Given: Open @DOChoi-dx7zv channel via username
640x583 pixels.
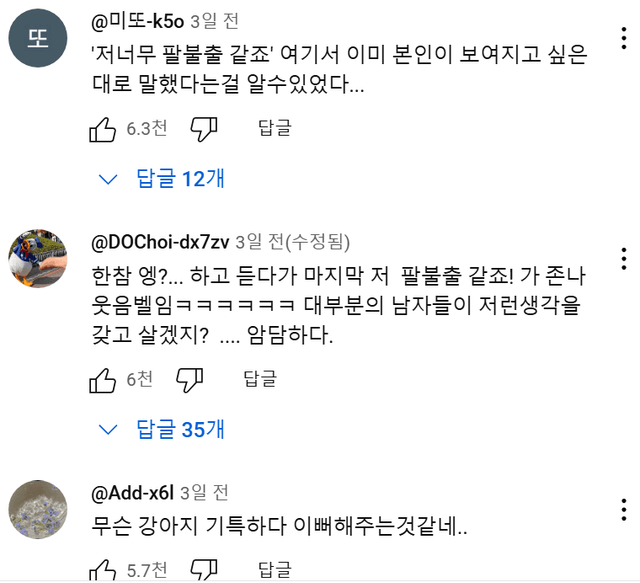Looking at the screenshot, I should coord(161,242).
